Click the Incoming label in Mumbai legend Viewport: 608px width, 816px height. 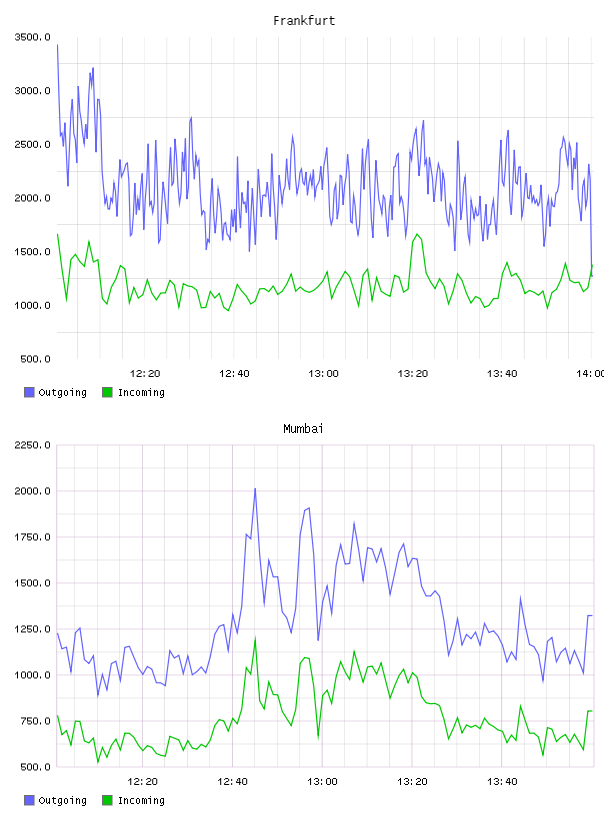141,801
